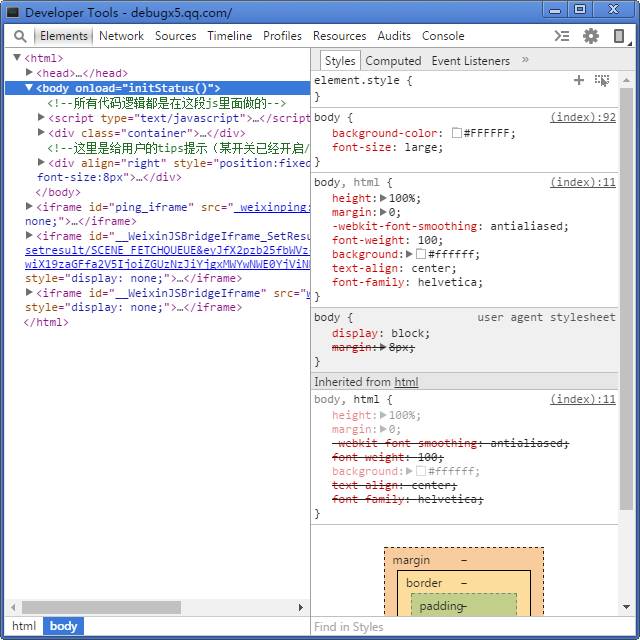The width and height of the screenshot is (640, 640).
Task: Switch to the Network tab
Action: point(121,36)
